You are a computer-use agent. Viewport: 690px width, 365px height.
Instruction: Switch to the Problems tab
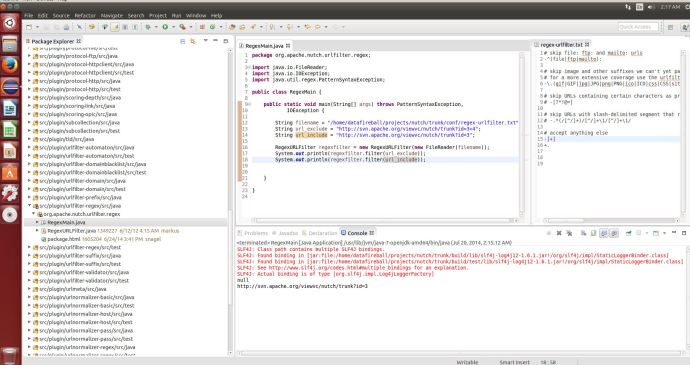tap(253, 233)
